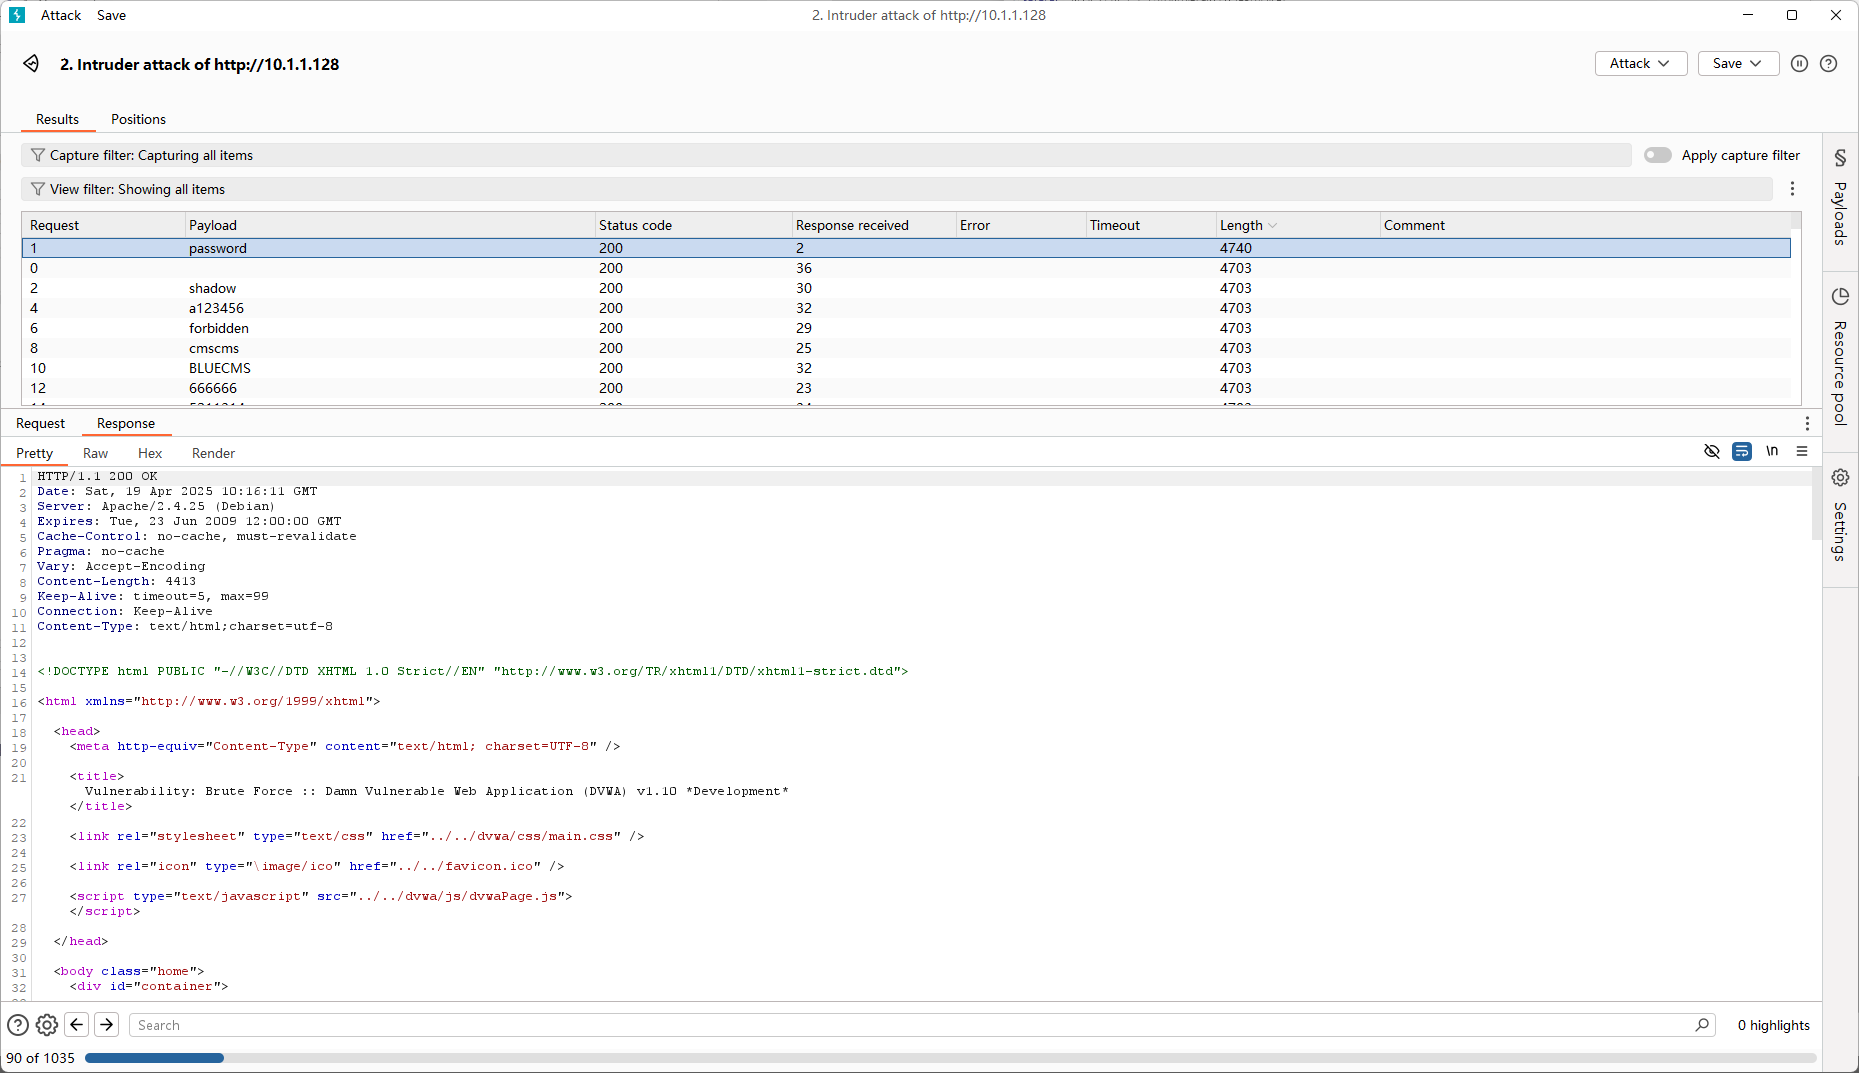
Task: Sort by Comment column header
Action: point(1584,225)
